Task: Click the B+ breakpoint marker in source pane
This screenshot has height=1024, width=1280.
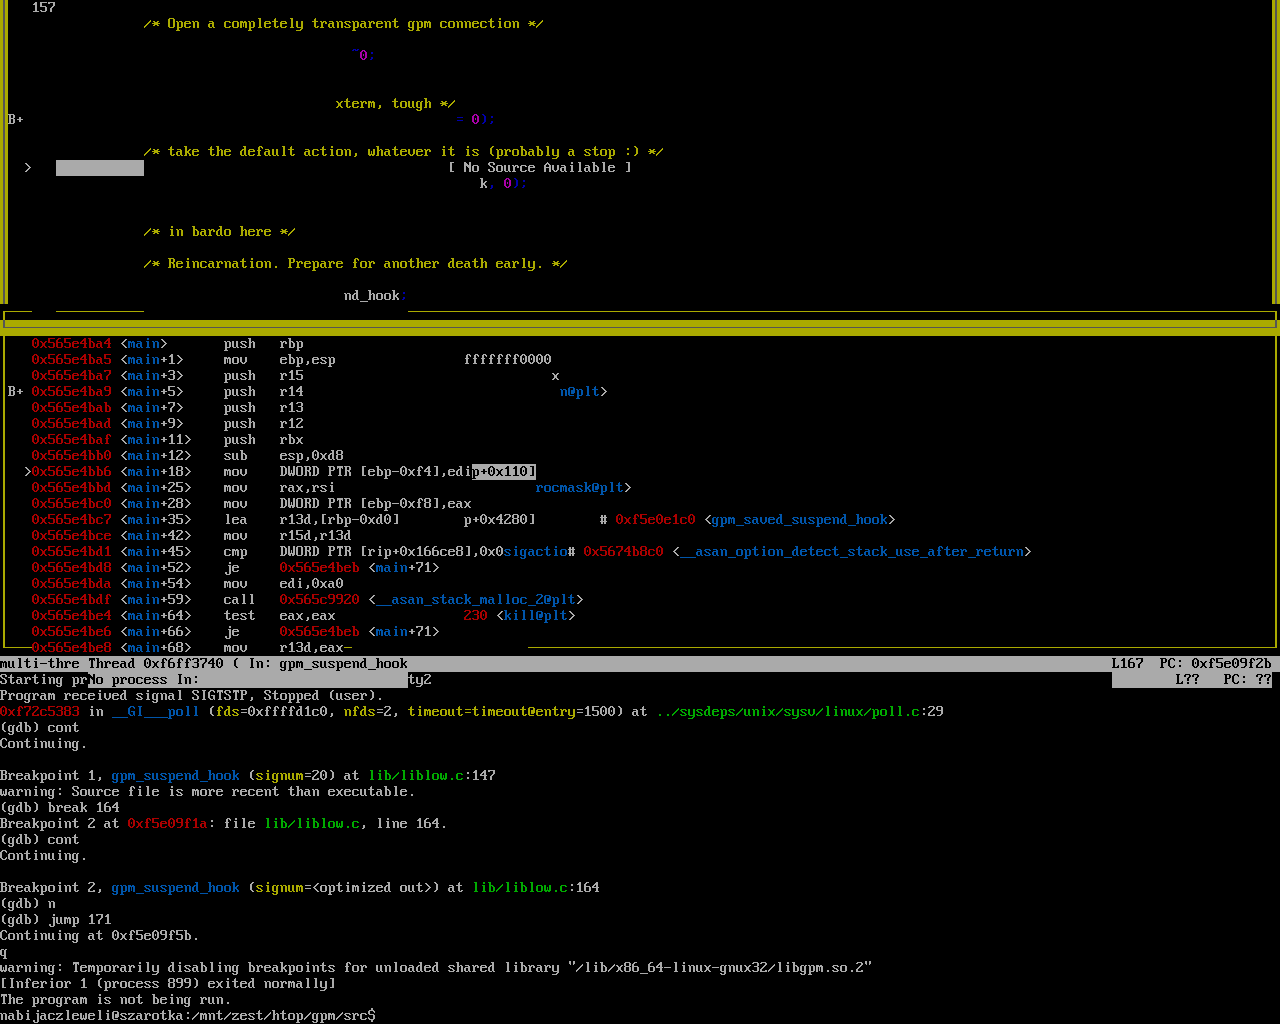Action: (15, 120)
